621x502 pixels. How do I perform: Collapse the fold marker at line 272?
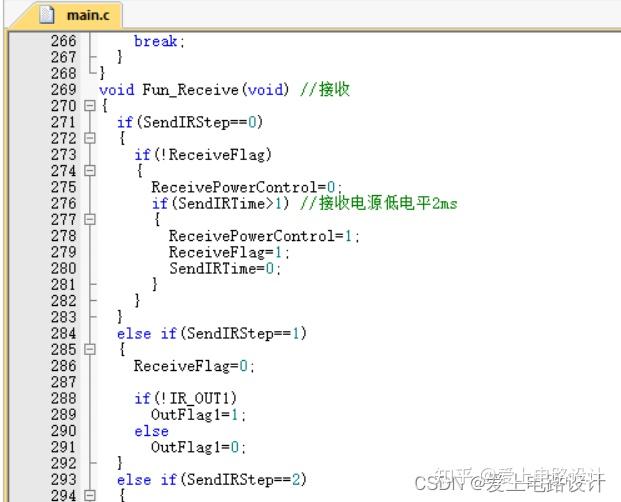[x=90, y=138]
